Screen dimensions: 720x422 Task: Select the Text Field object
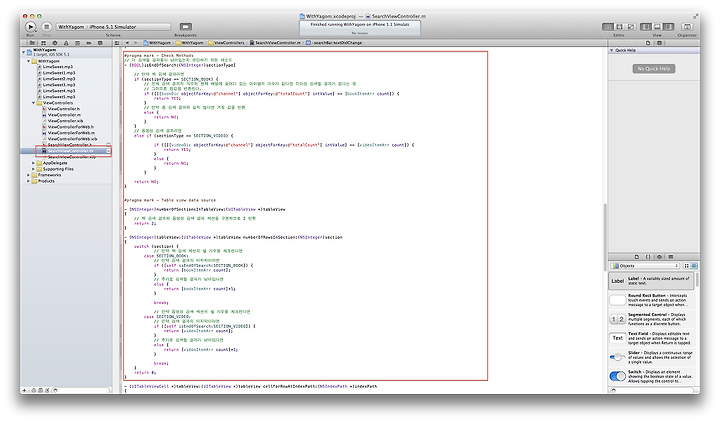click(652, 338)
